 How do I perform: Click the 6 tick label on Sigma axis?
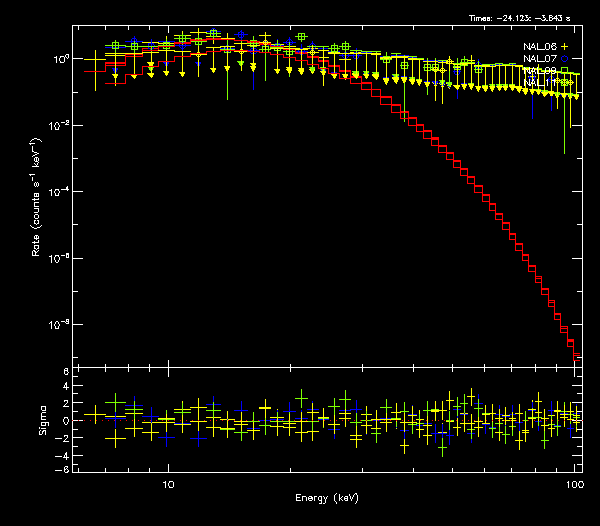pyautogui.click(x=66, y=372)
